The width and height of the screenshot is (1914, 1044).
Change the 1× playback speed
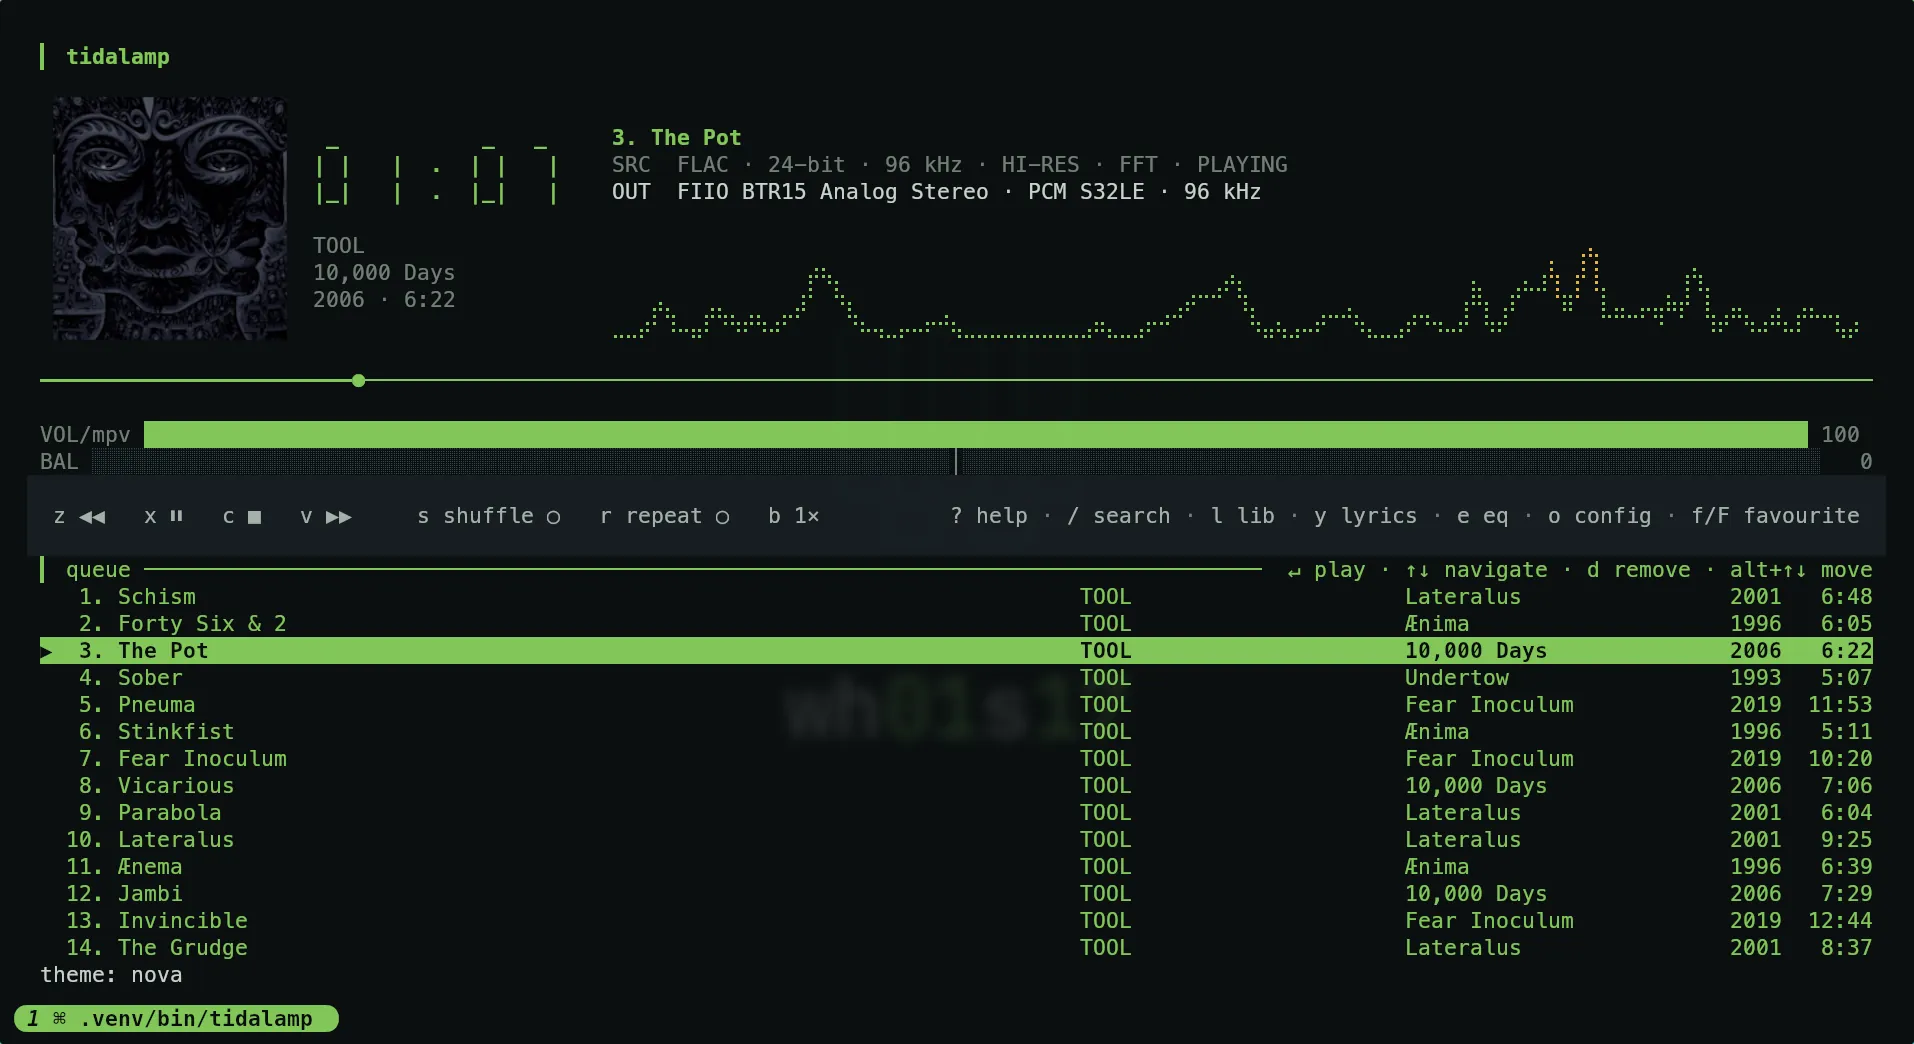[794, 516]
